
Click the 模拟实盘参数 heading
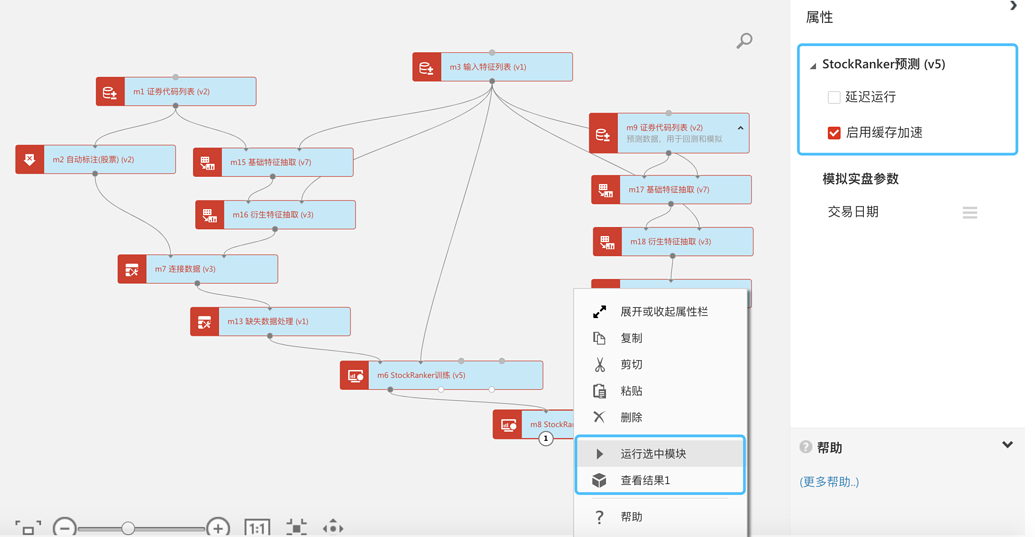tap(860, 179)
